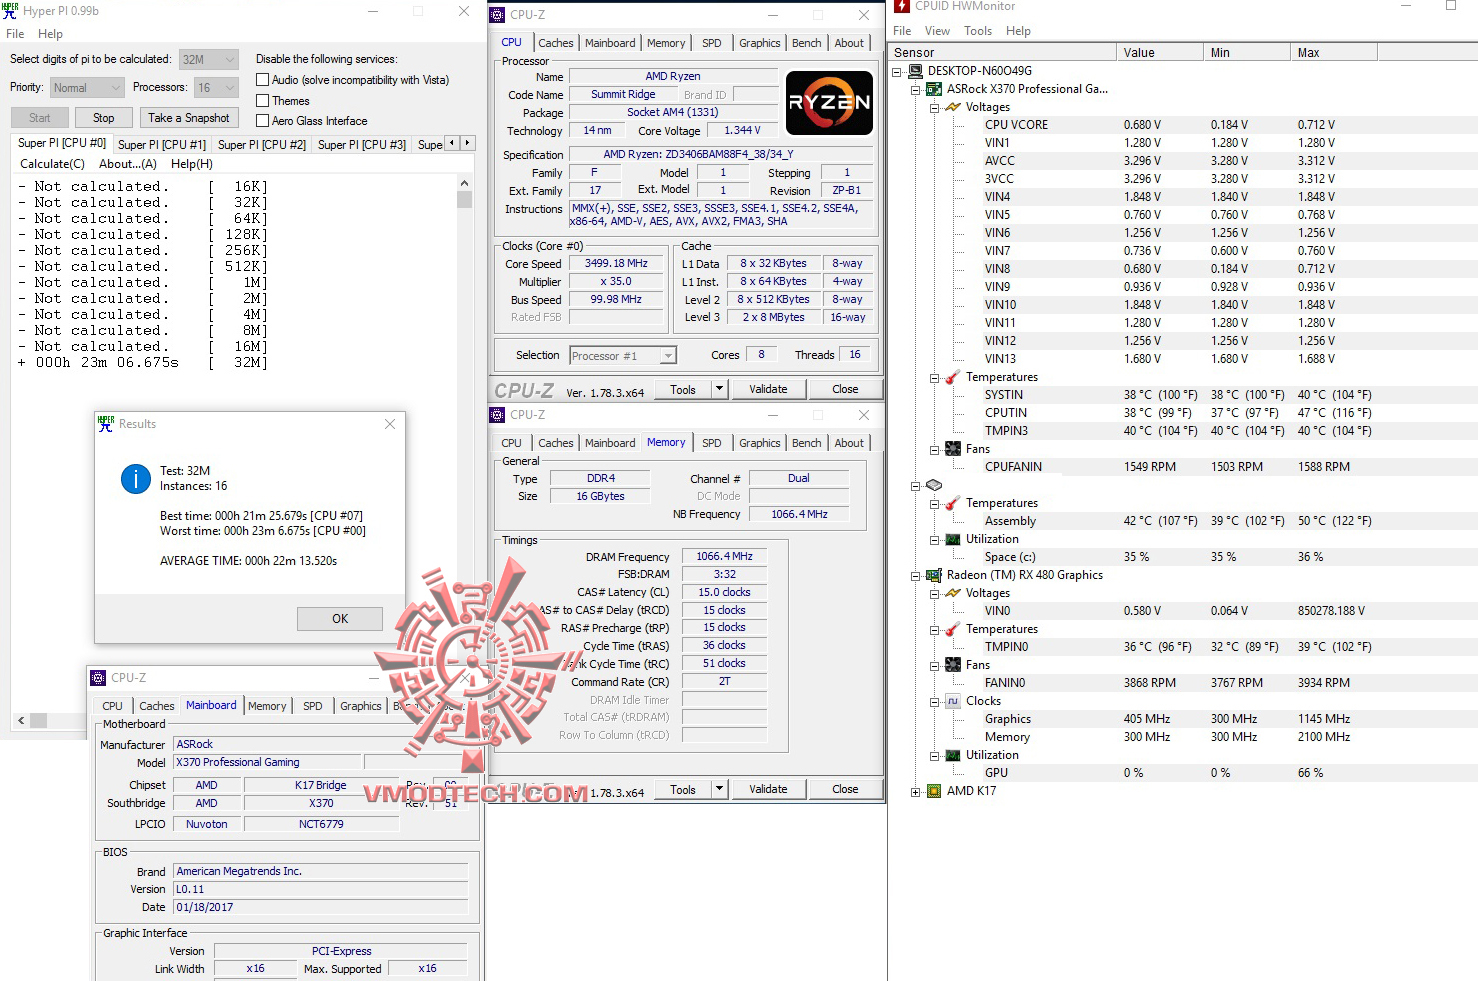Open the Tools dropdown arrow in CPU-tab window
This screenshot has height=981, width=1478.
coord(719,389)
